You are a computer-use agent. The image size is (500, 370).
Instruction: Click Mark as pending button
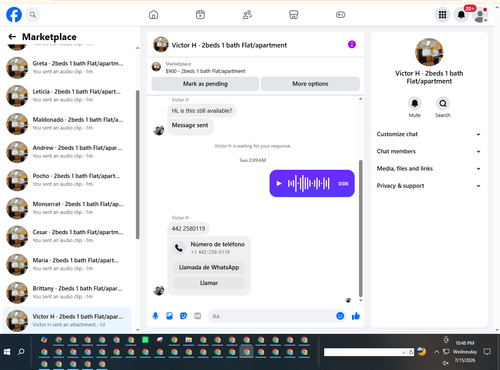click(205, 84)
